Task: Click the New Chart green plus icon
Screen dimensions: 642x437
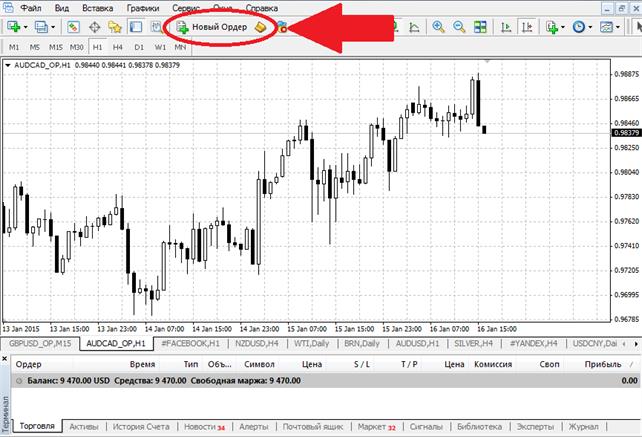Action: pos(12,27)
